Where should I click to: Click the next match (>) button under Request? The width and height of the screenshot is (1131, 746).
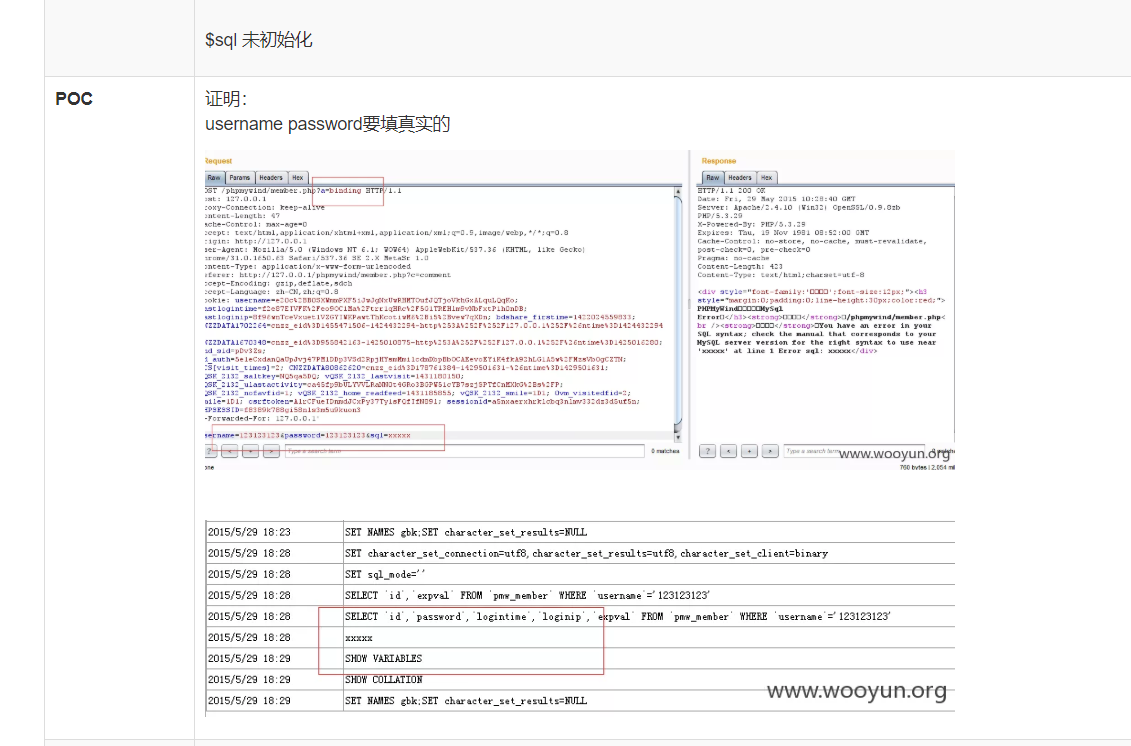pos(271,452)
